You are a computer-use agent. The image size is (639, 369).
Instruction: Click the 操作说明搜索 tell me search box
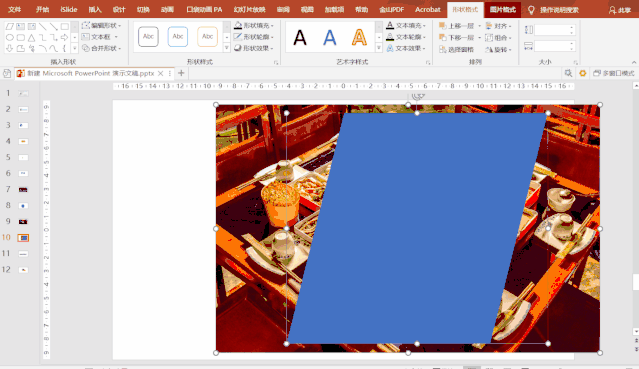click(559, 10)
